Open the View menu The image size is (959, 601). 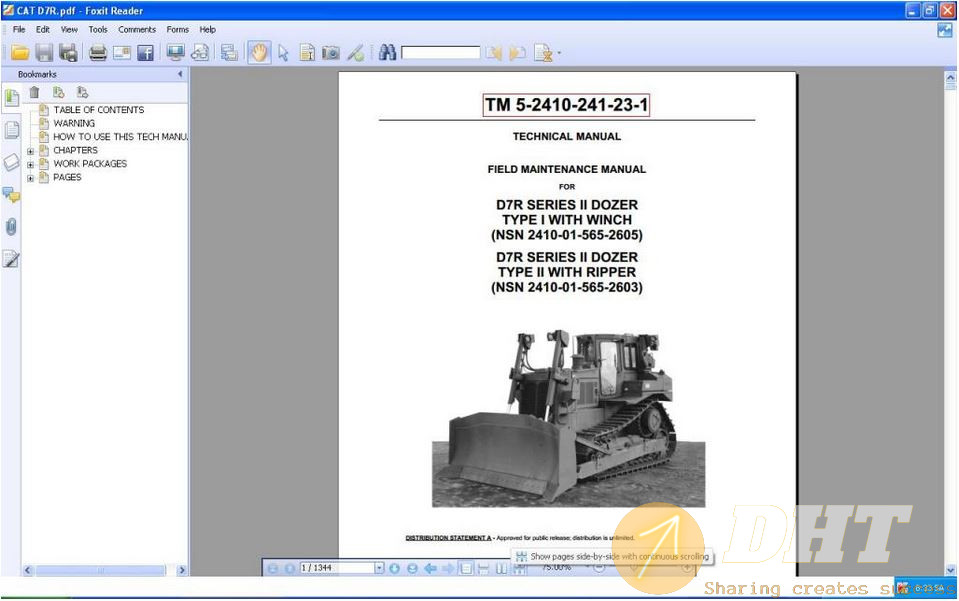(x=69, y=29)
